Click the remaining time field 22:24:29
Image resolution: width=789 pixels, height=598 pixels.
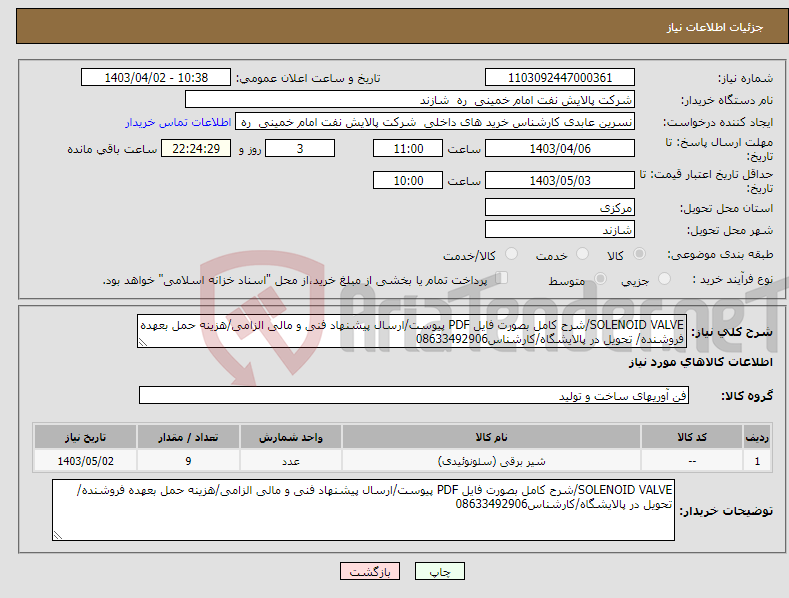[x=196, y=148]
